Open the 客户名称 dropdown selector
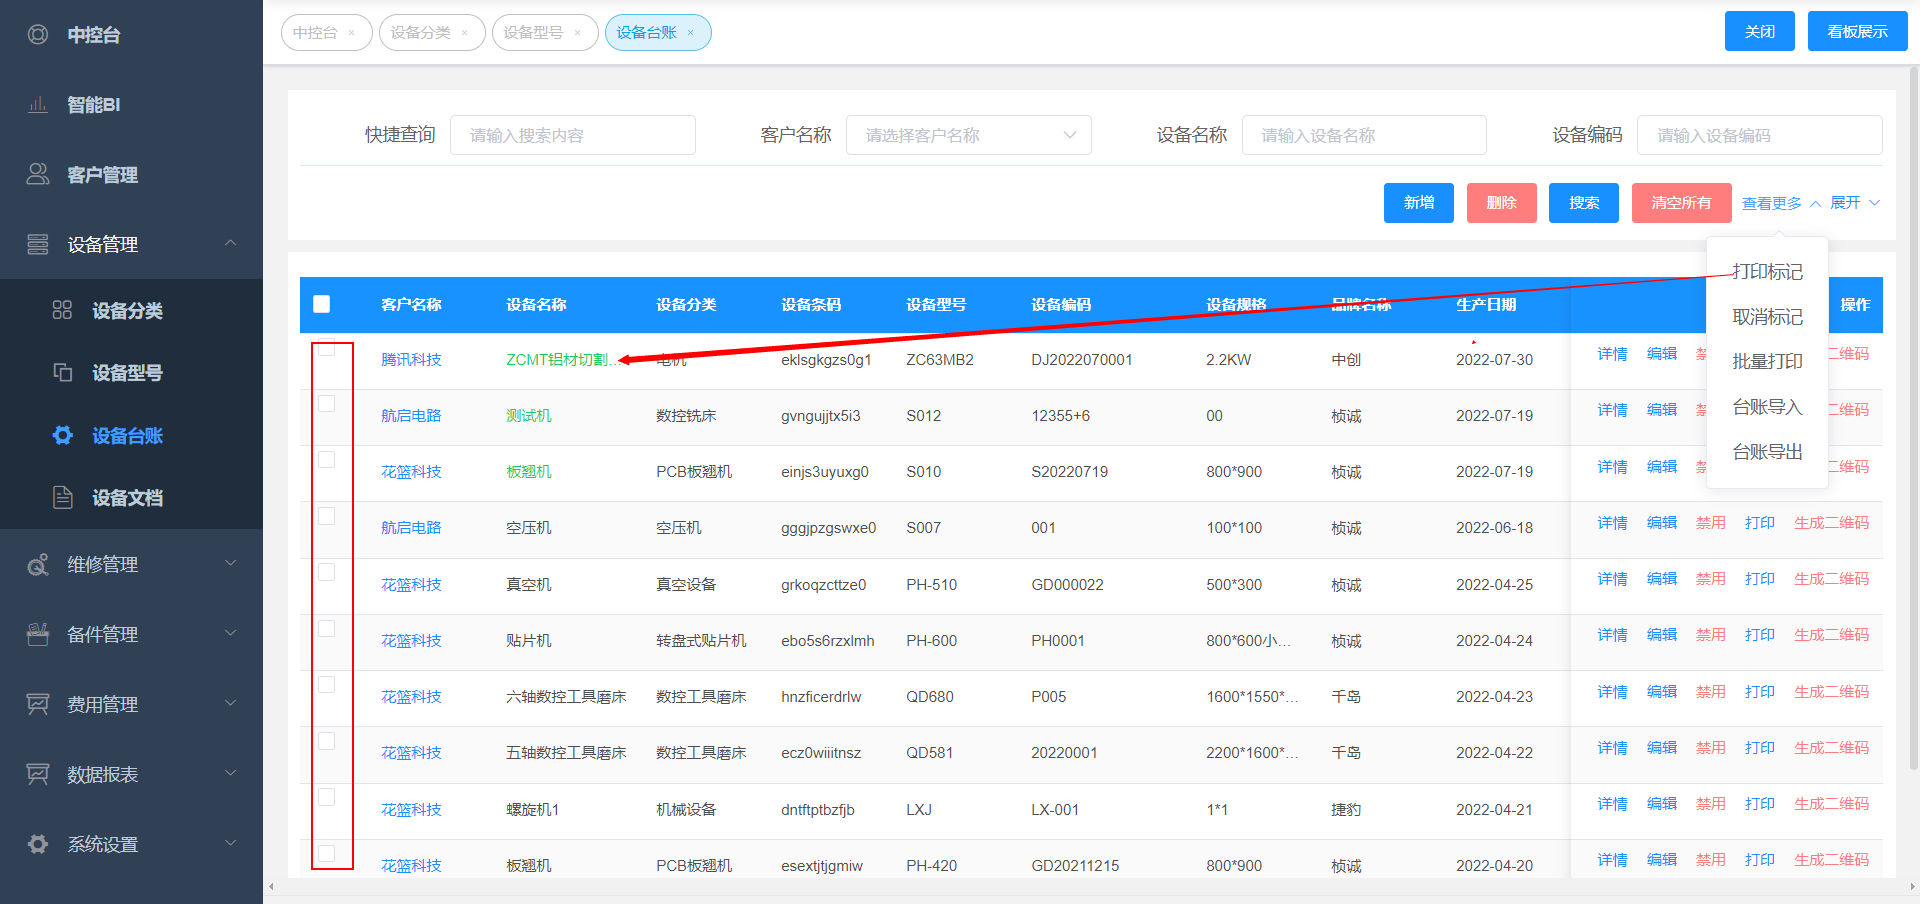1920x904 pixels. click(x=968, y=135)
